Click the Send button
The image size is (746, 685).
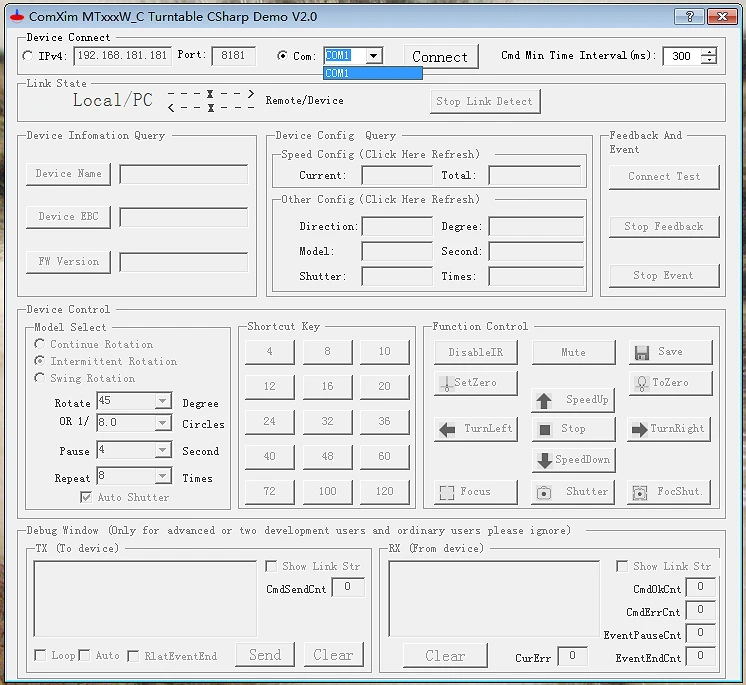265,655
